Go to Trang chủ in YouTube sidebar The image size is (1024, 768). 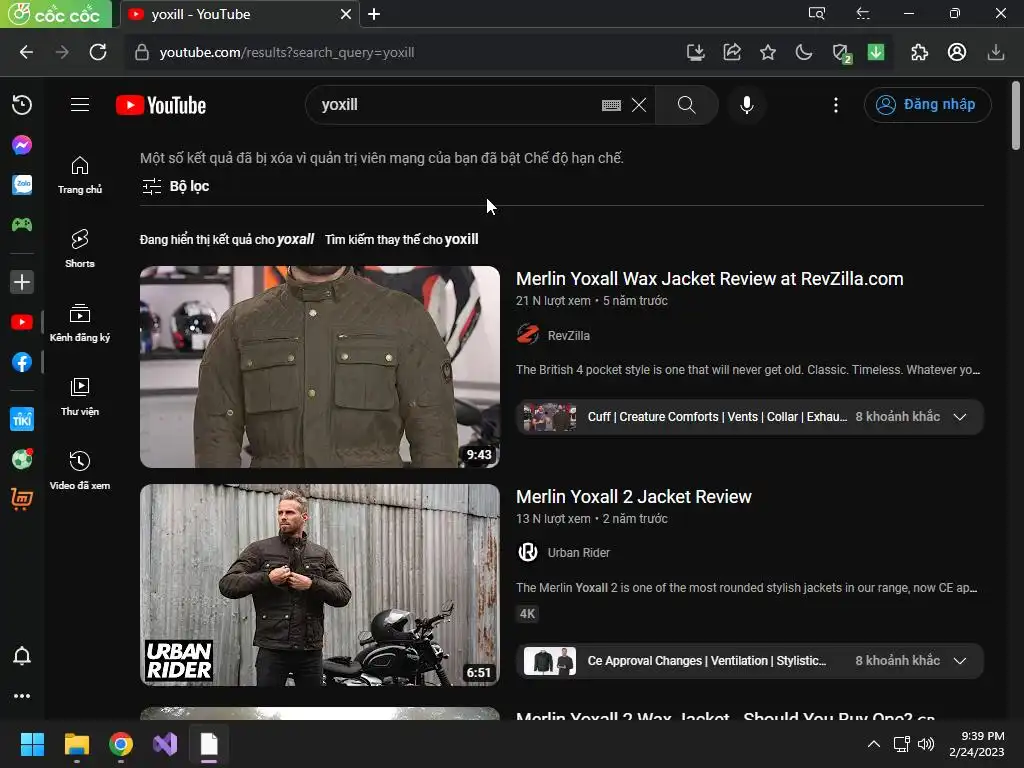pos(80,175)
